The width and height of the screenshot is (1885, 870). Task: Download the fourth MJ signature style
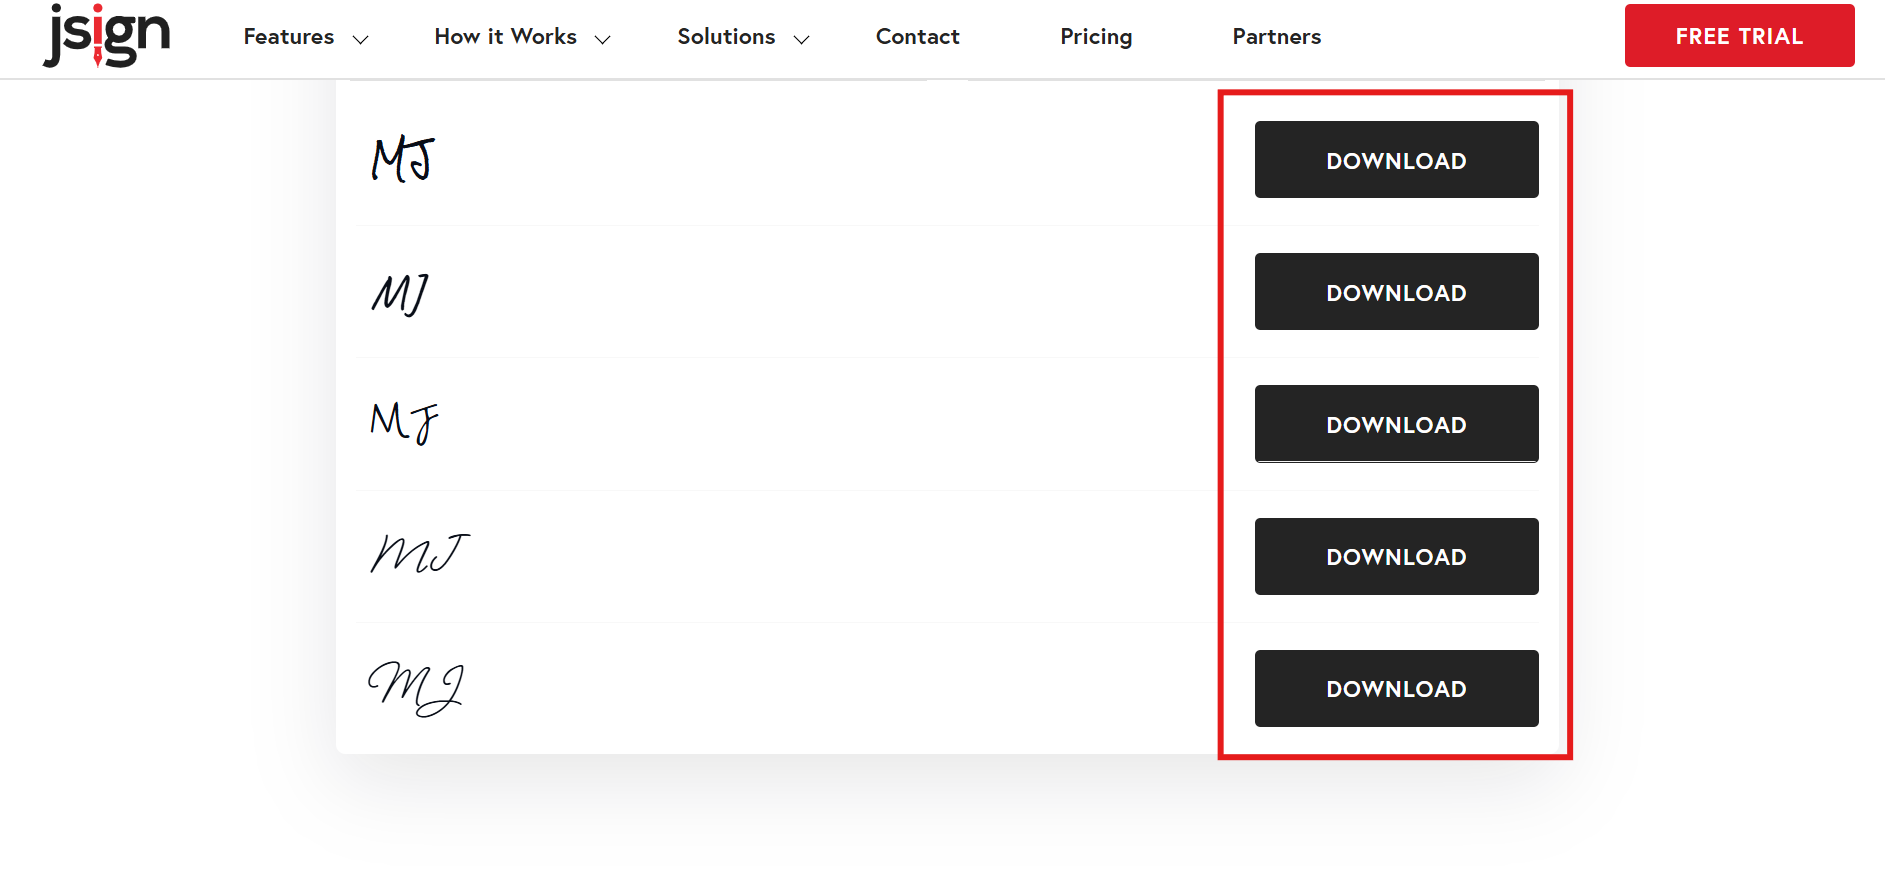click(1396, 556)
